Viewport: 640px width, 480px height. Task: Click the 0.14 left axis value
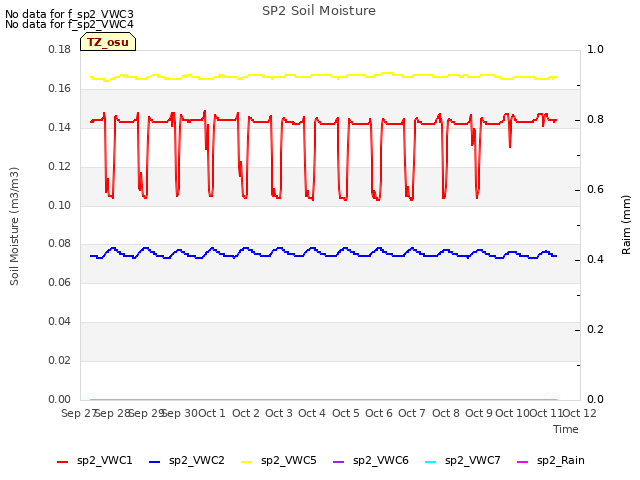(x=60, y=127)
